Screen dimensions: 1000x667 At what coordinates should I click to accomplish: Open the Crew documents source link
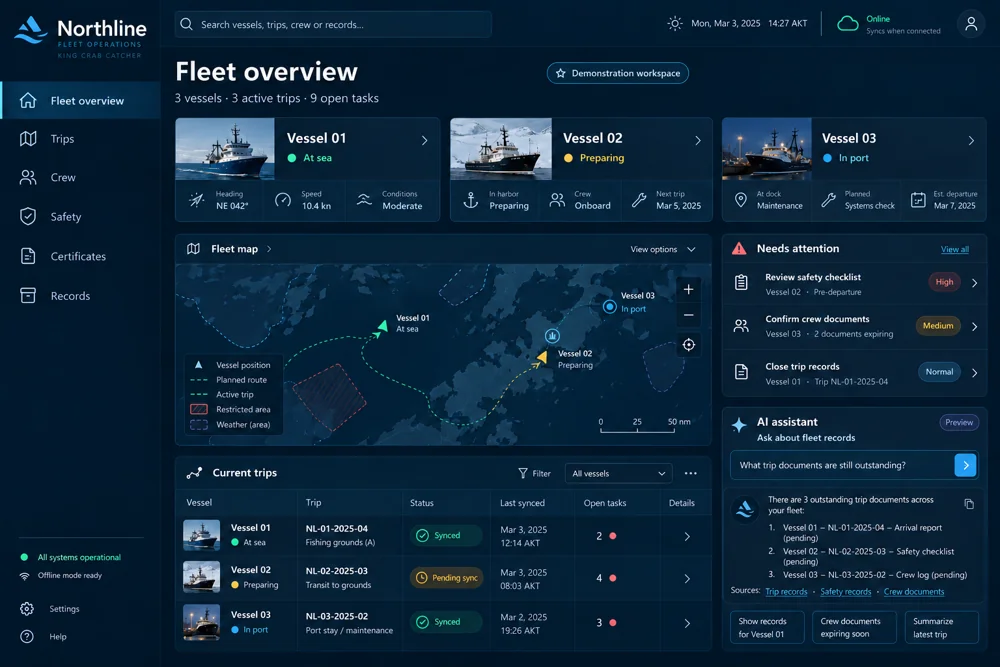coord(914,592)
